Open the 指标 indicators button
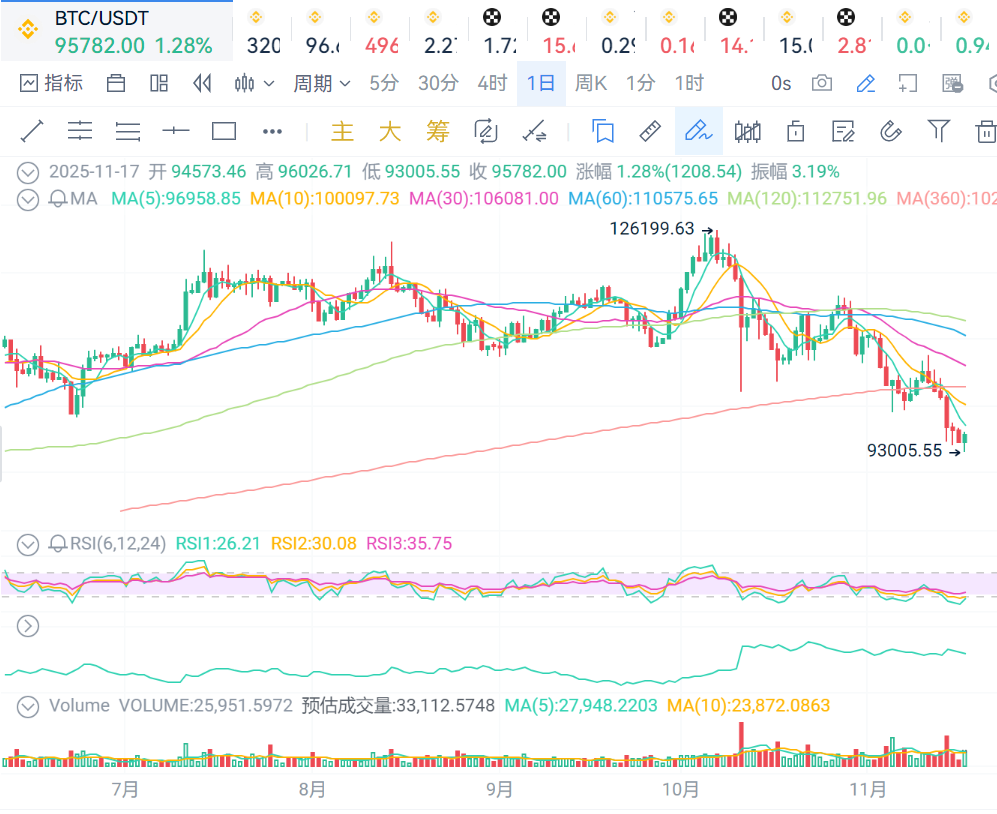 (52, 83)
